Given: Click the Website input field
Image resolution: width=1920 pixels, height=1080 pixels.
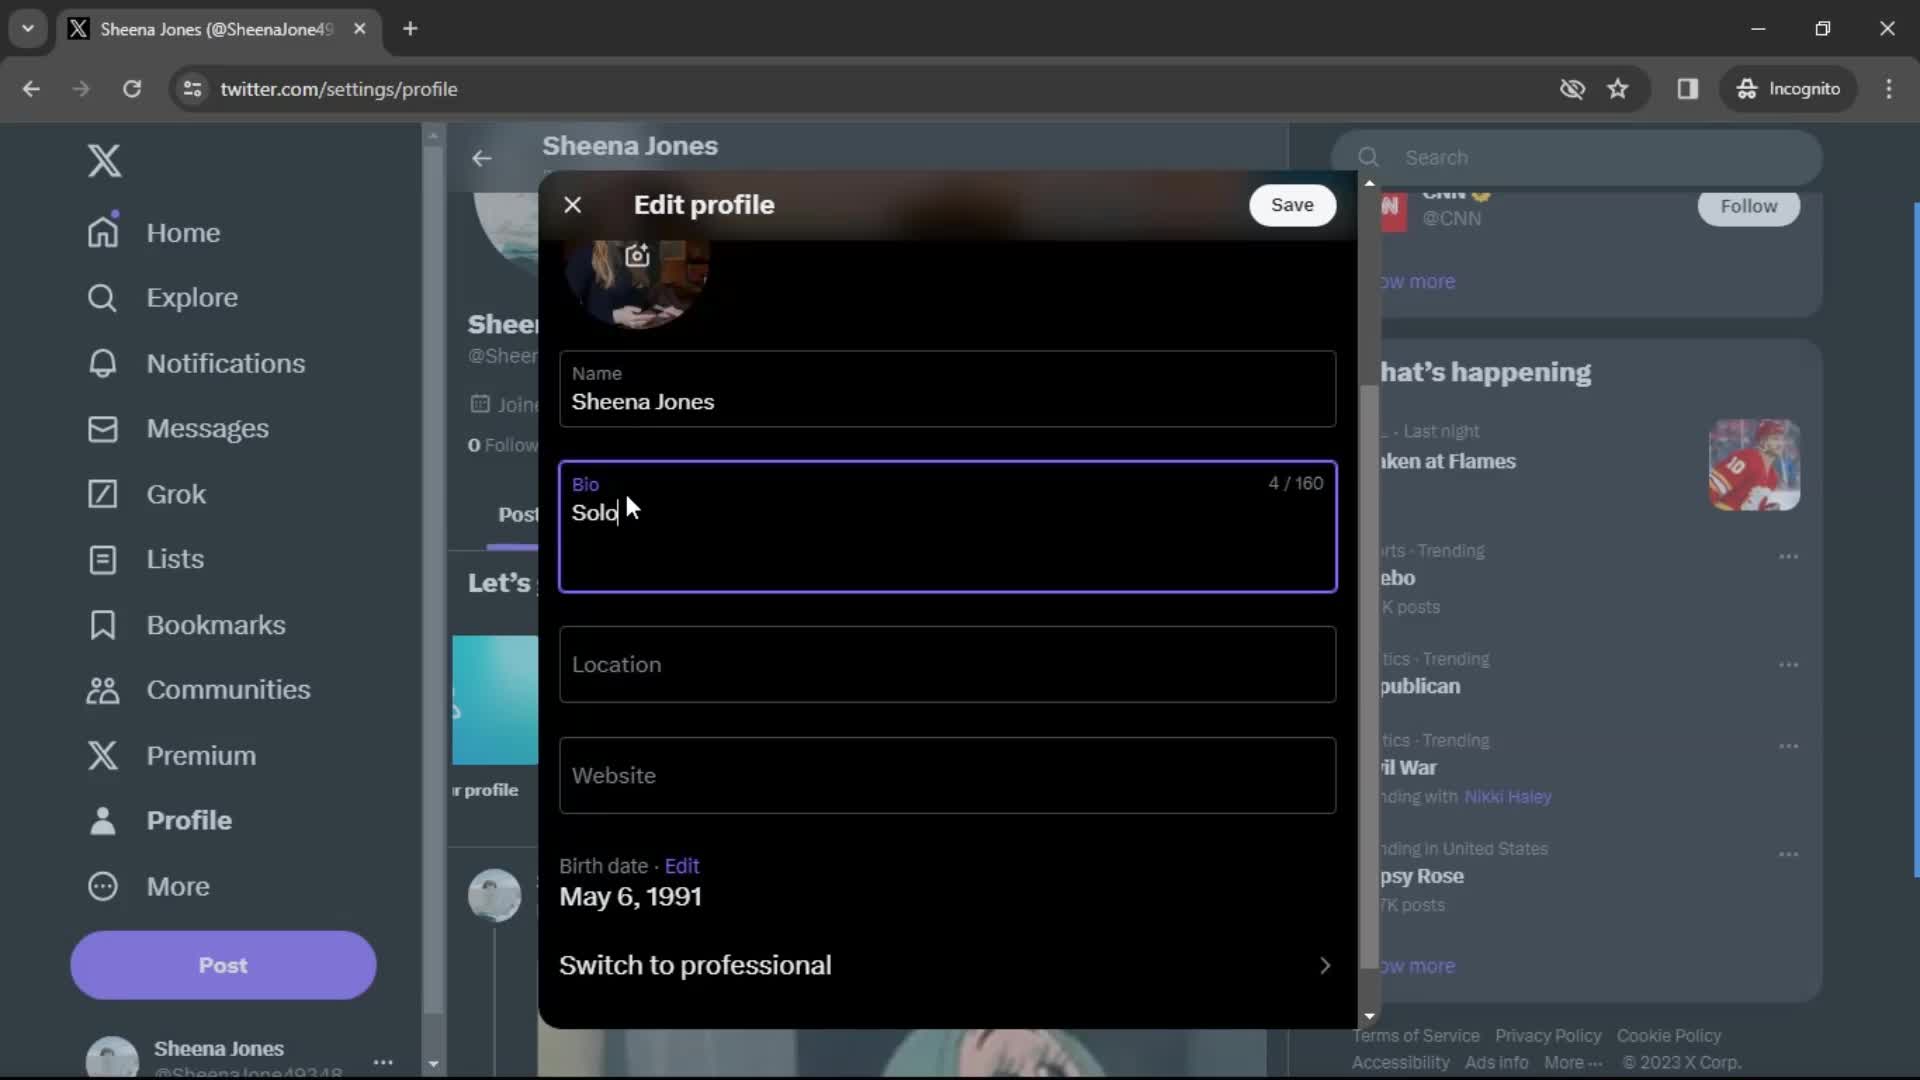Looking at the screenshot, I should click(x=947, y=775).
